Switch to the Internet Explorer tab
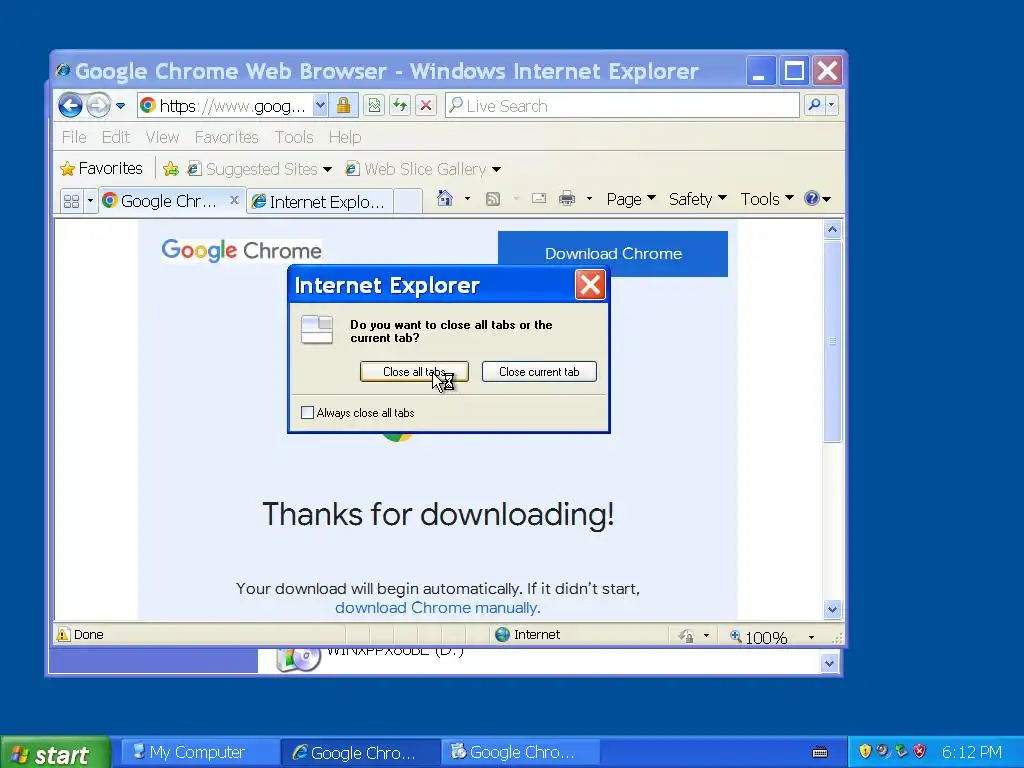 [x=320, y=202]
